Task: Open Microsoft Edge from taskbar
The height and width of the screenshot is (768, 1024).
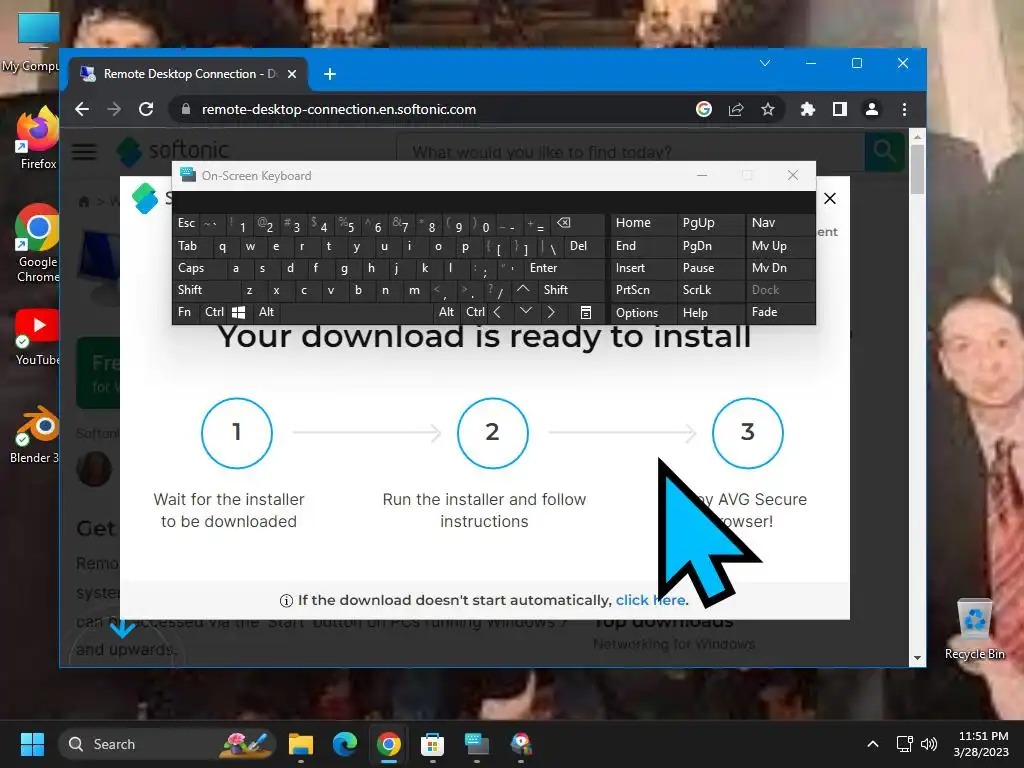Action: click(x=345, y=744)
